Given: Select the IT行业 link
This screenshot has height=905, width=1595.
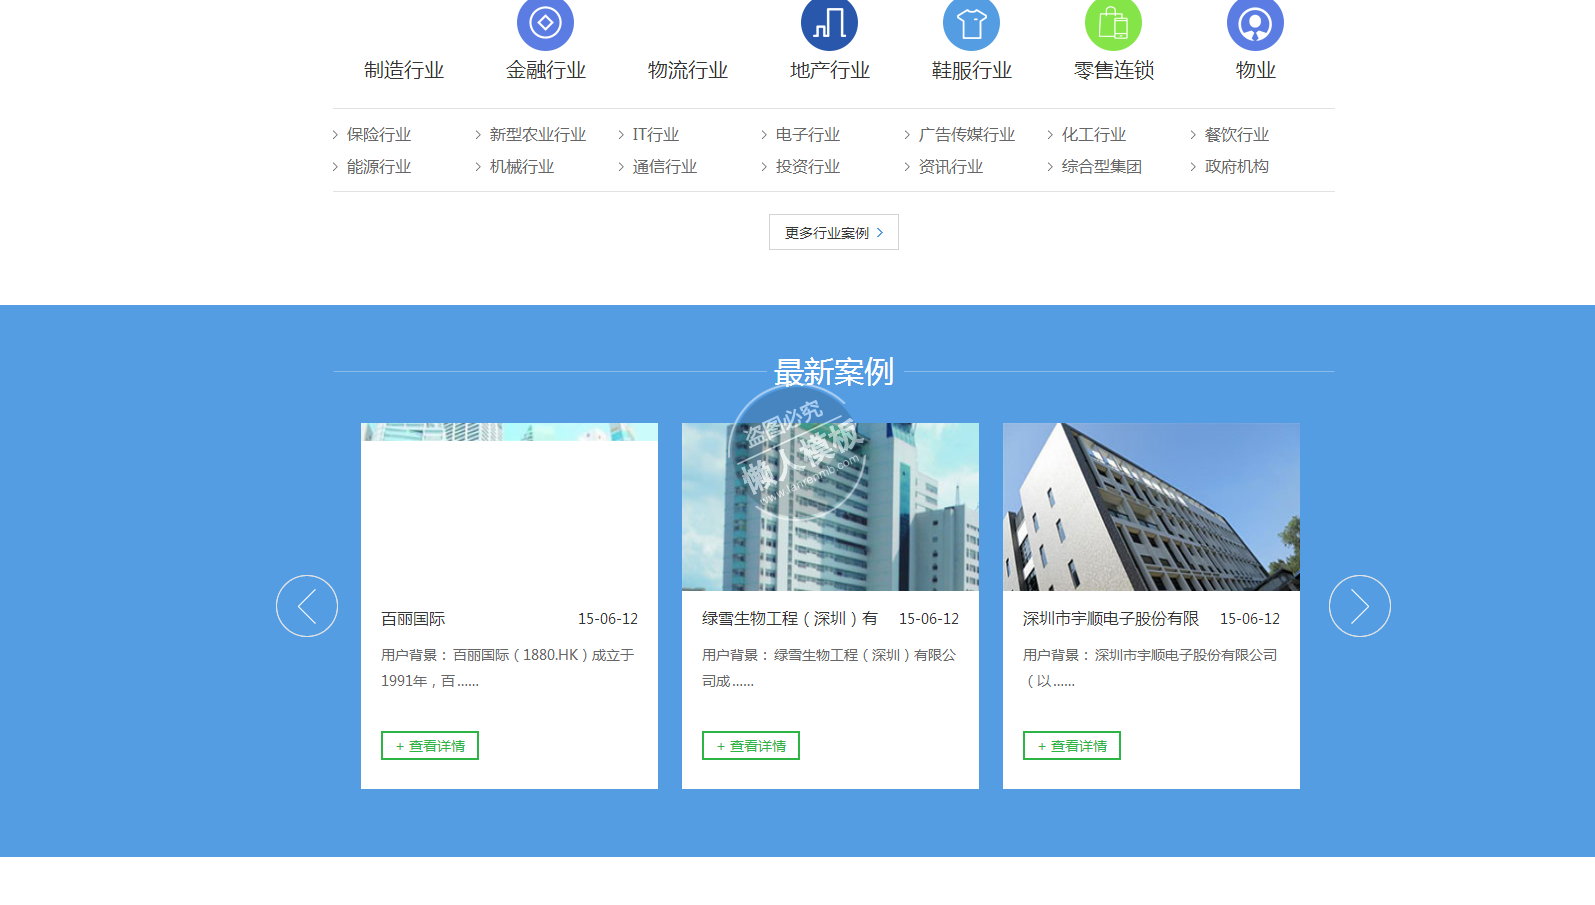Looking at the screenshot, I should [x=655, y=135].
